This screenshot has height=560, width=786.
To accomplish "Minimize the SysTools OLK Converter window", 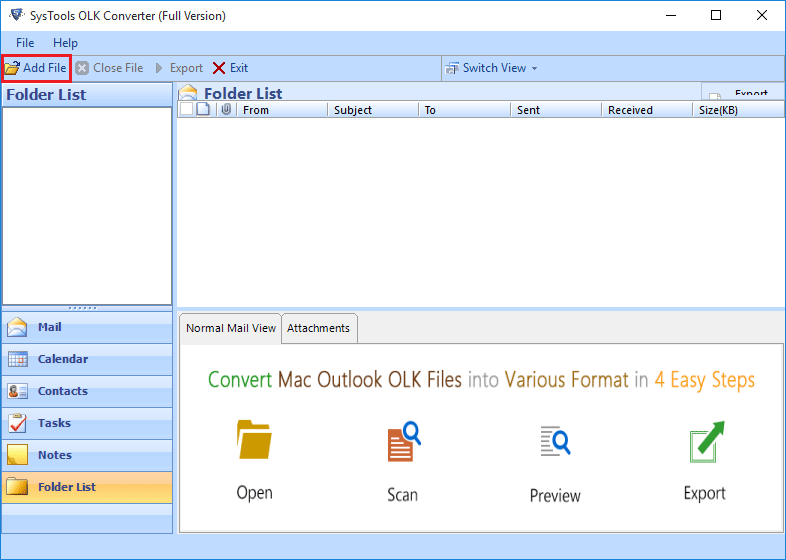I will (x=671, y=15).
